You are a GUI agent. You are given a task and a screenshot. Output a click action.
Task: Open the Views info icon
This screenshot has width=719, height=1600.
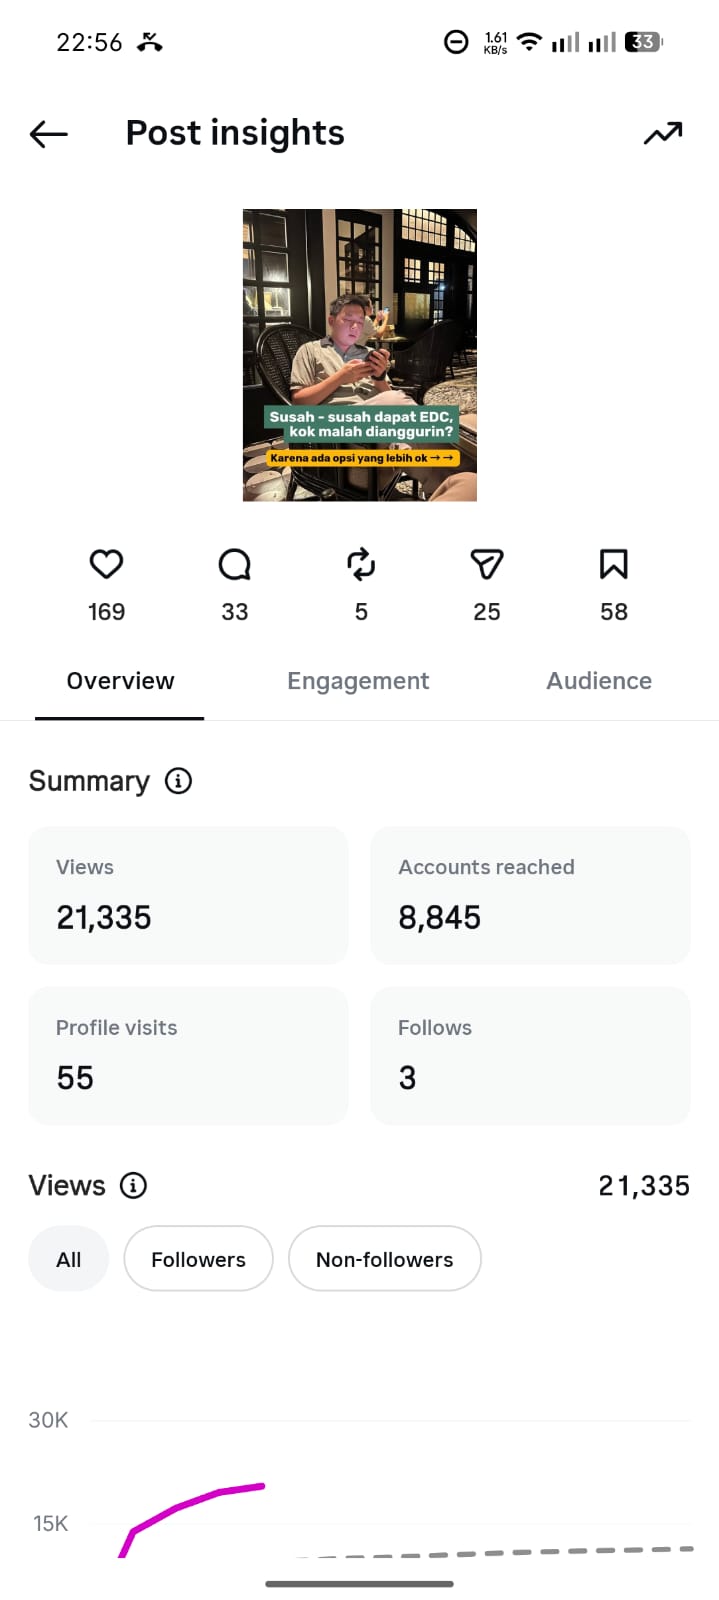click(x=133, y=1185)
